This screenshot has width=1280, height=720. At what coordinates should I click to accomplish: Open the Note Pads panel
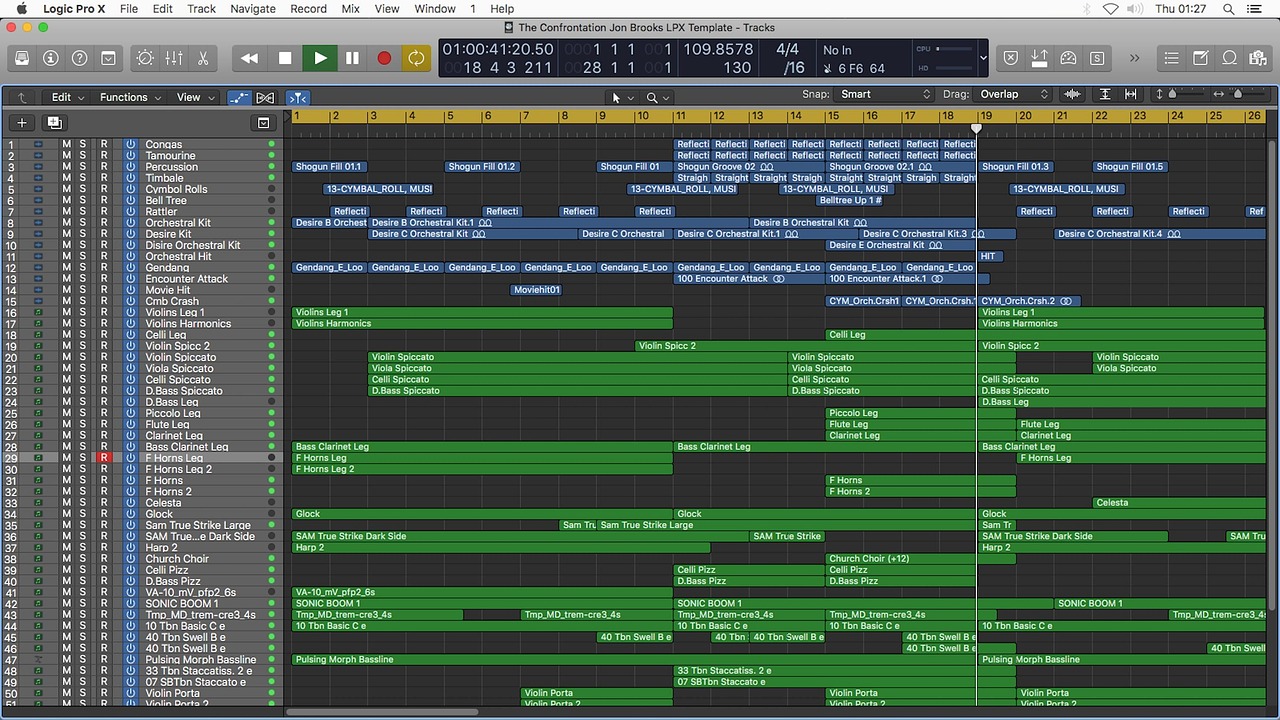[x=1201, y=58]
